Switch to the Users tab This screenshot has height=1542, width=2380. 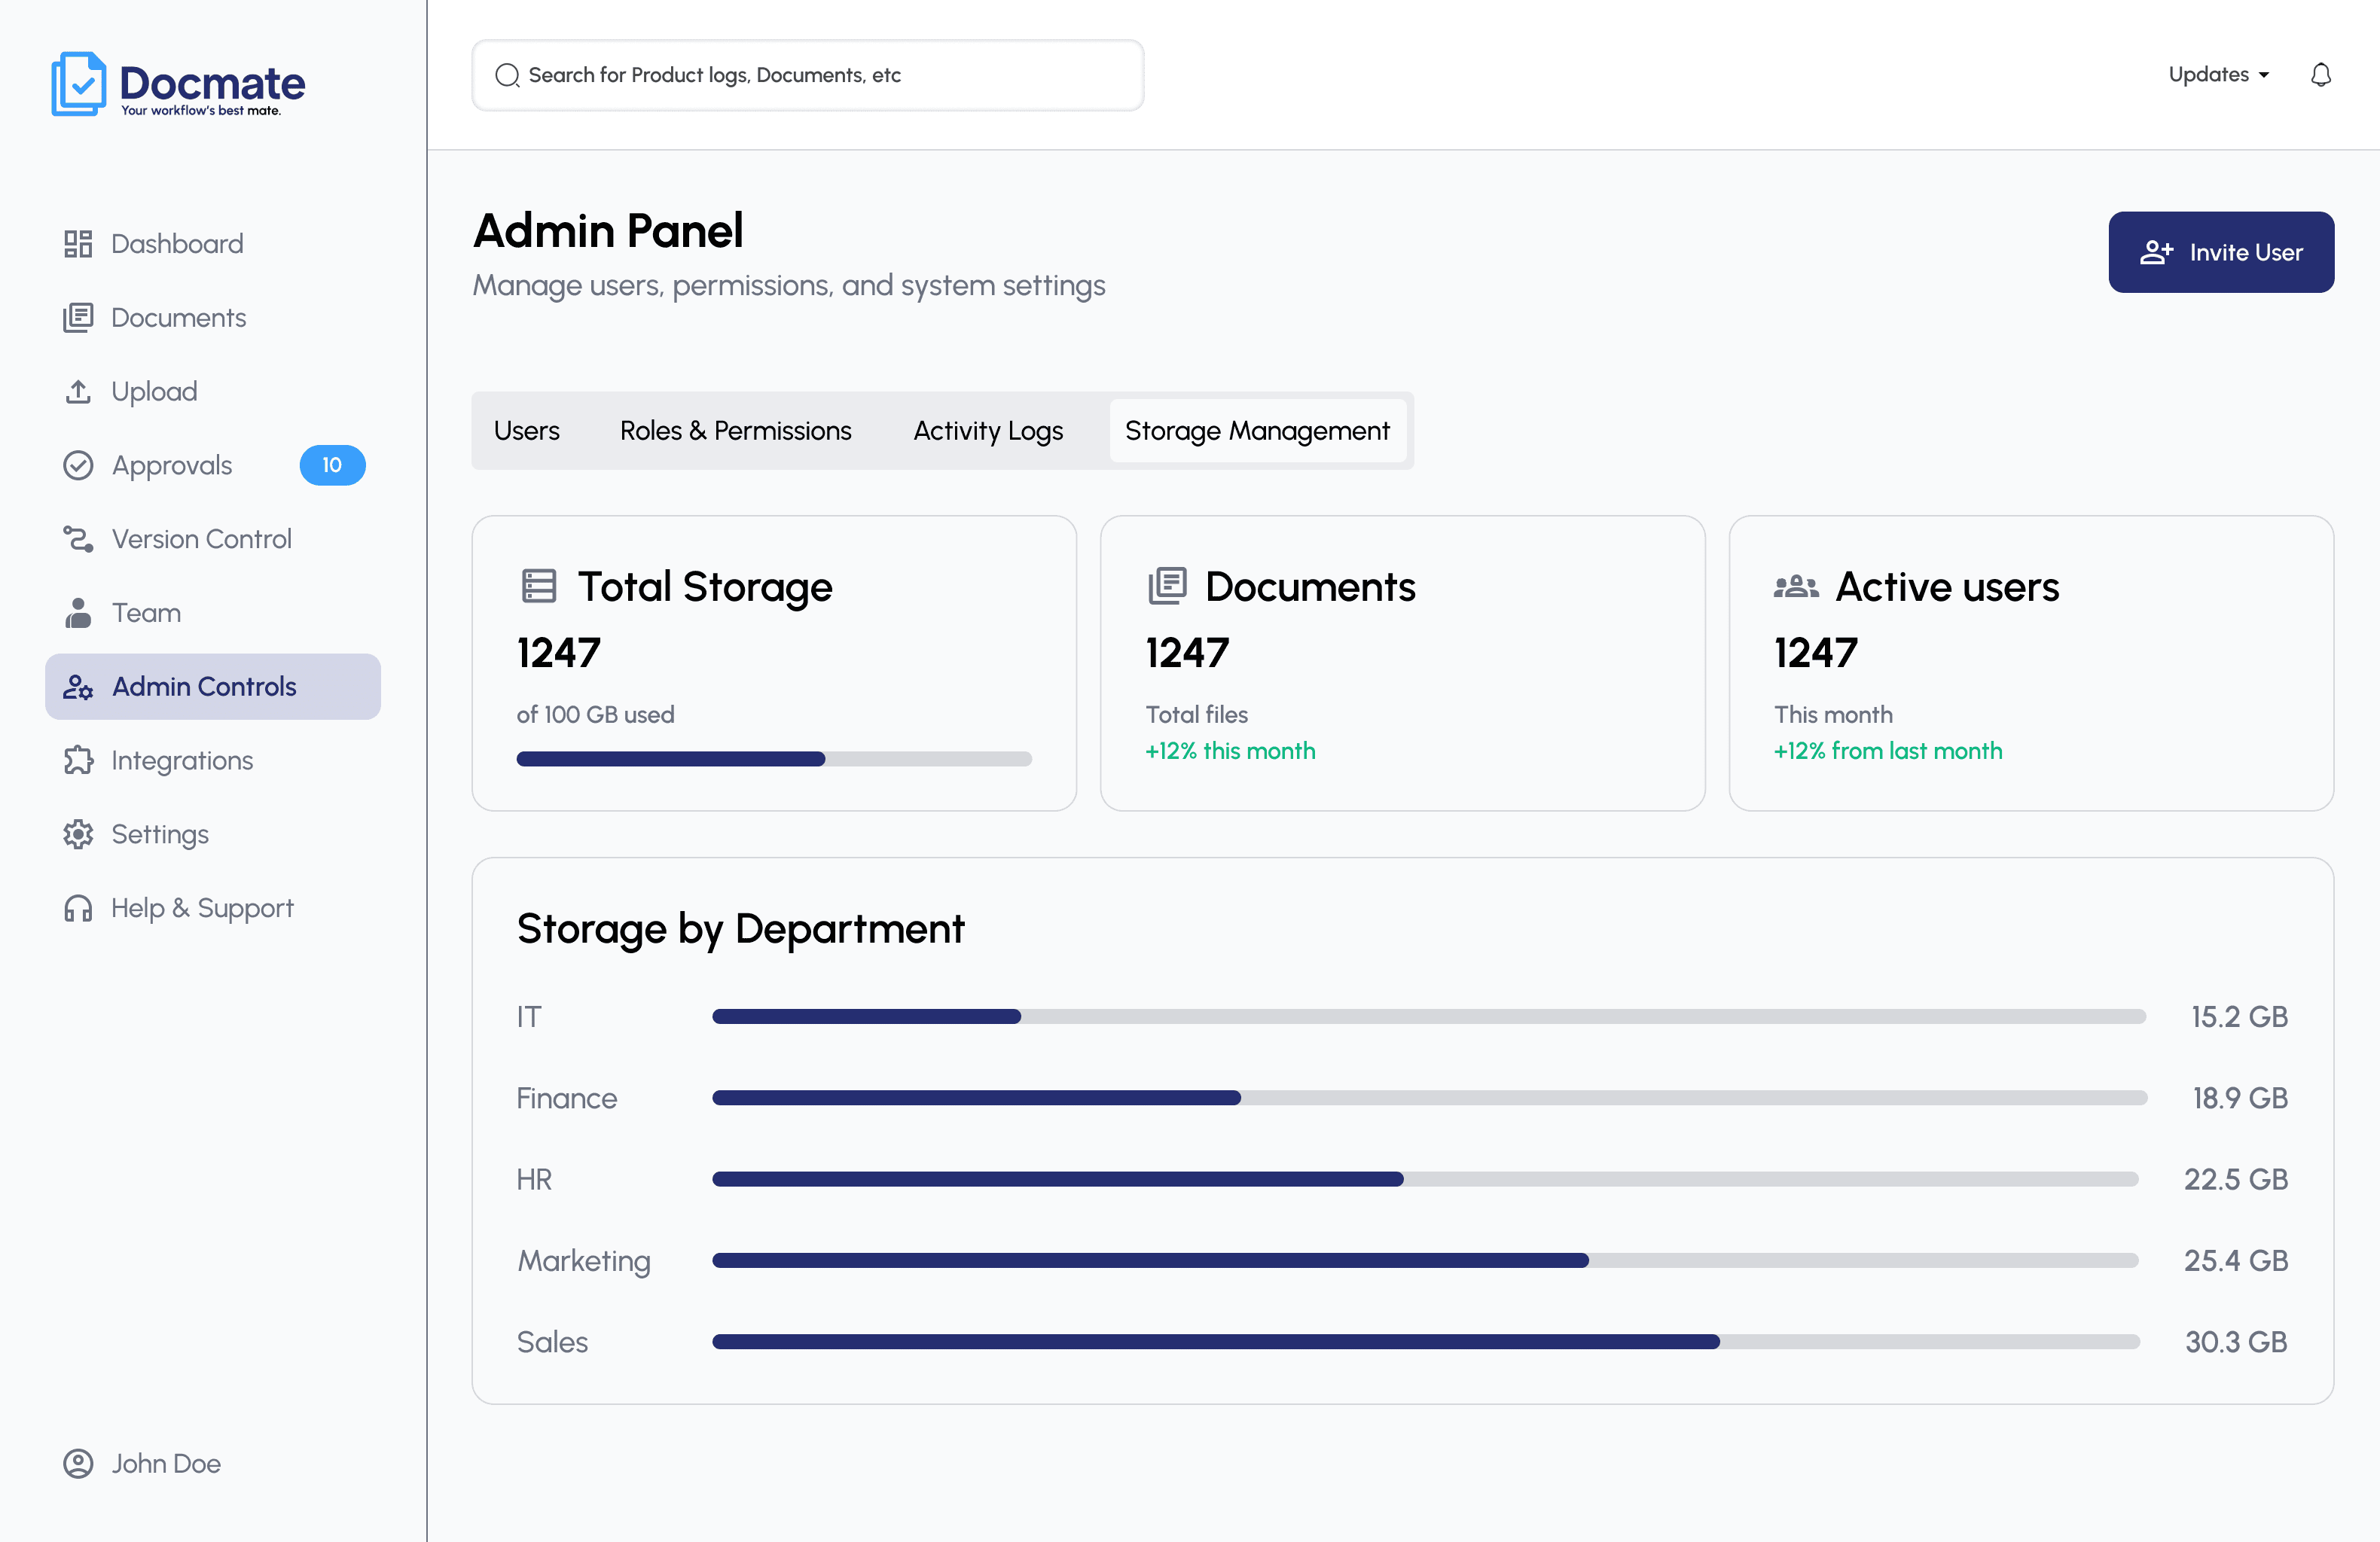(x=527, y=431)
